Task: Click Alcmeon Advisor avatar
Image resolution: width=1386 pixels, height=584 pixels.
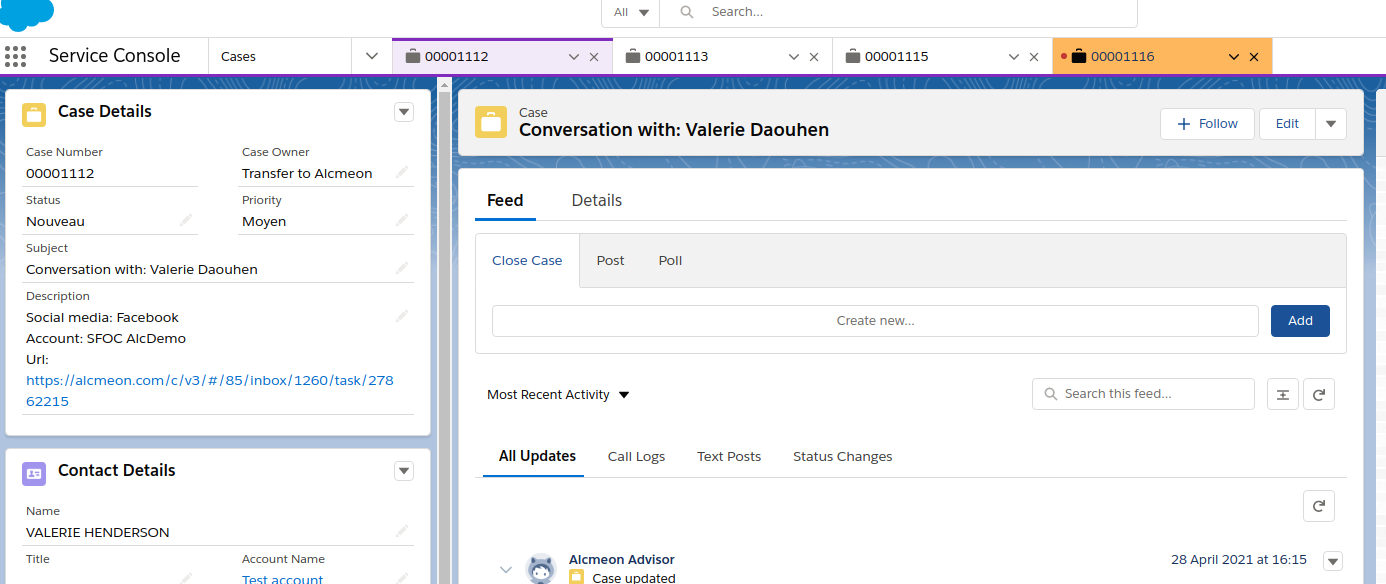Action: point(541,569)
